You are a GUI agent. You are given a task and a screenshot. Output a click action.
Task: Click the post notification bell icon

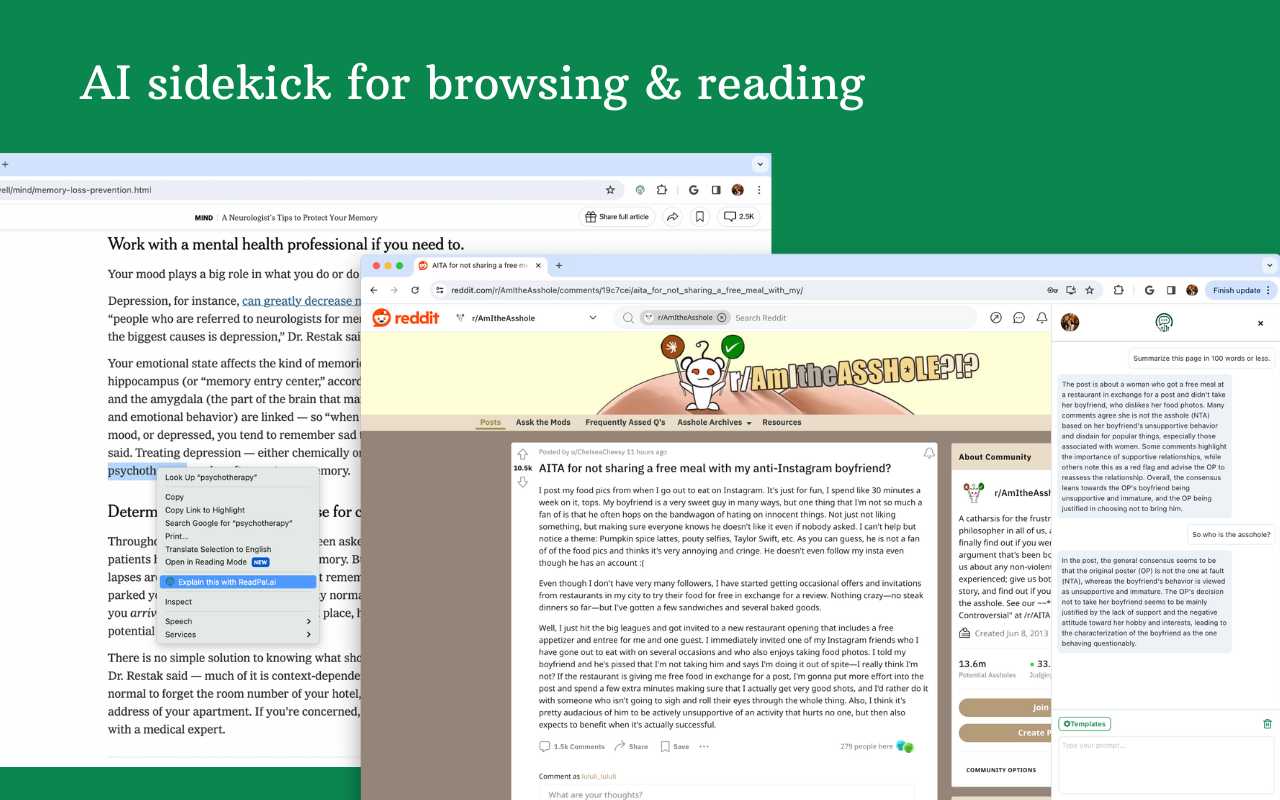(928, 453)
